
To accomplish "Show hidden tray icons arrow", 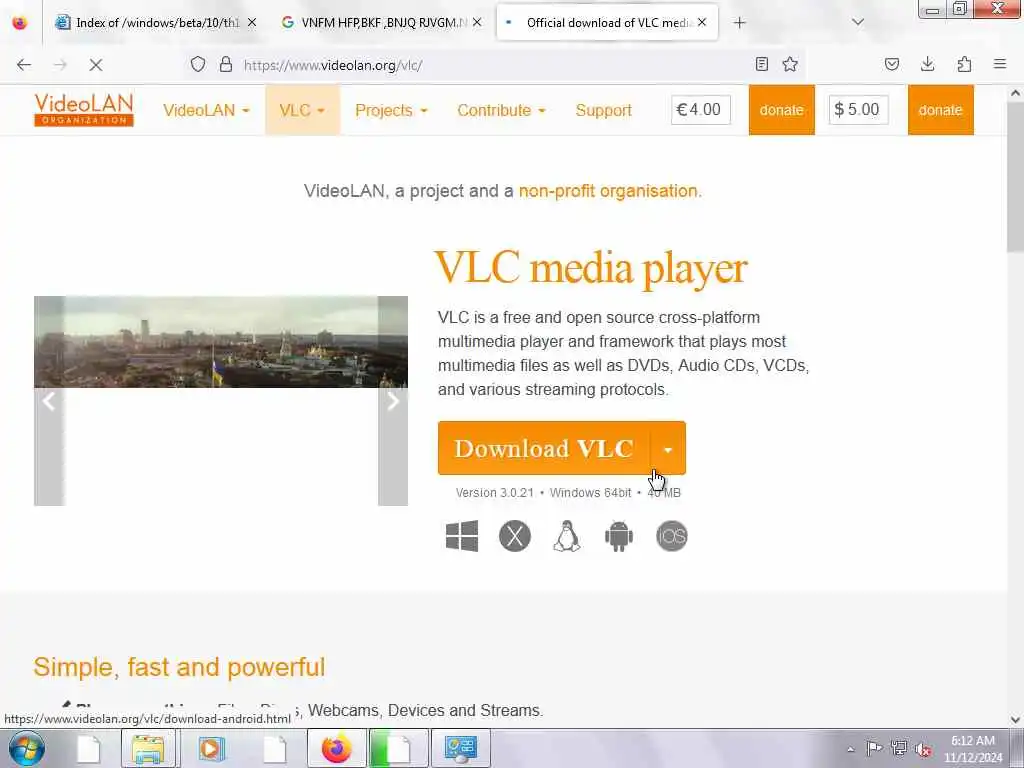I will pyautogui.click(x=850, y=749).
